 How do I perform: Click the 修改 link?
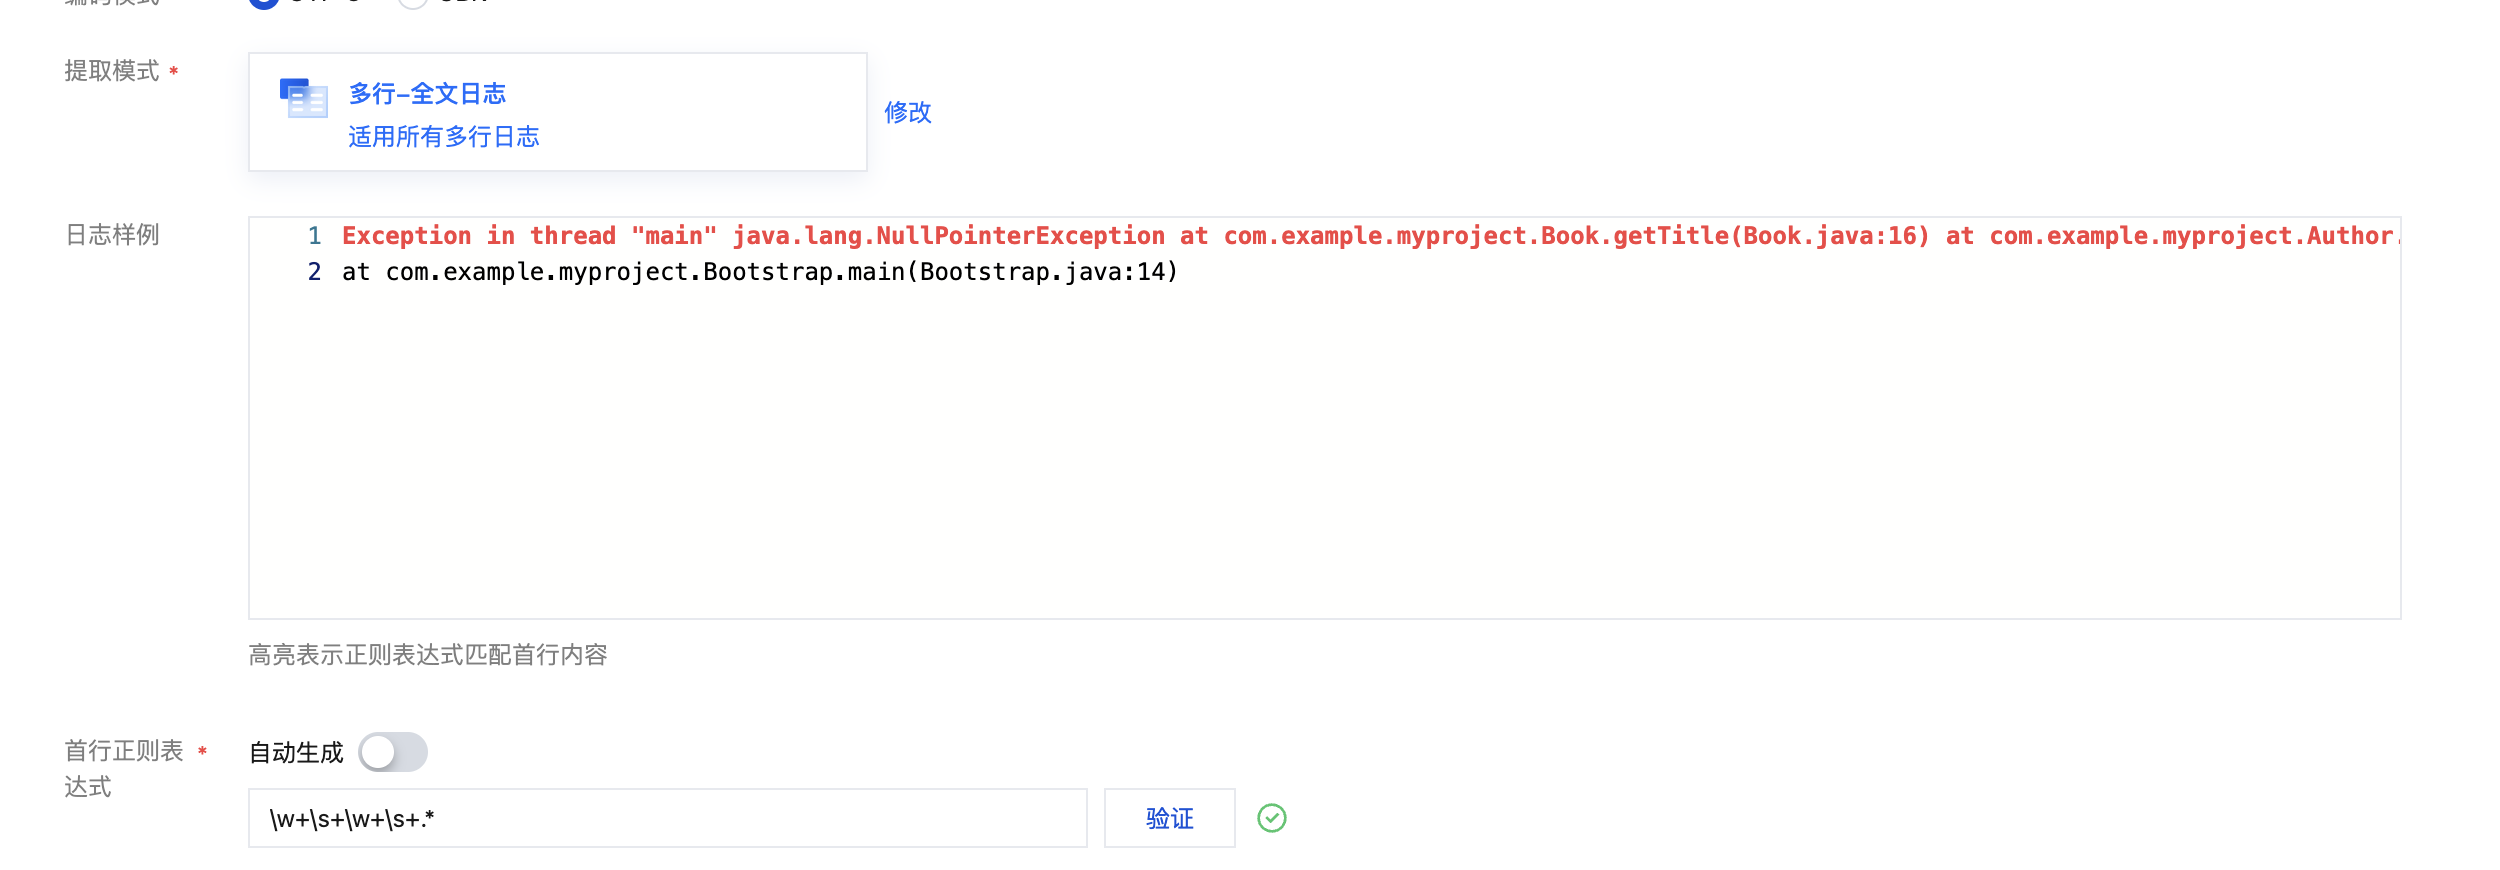point(907,112)
